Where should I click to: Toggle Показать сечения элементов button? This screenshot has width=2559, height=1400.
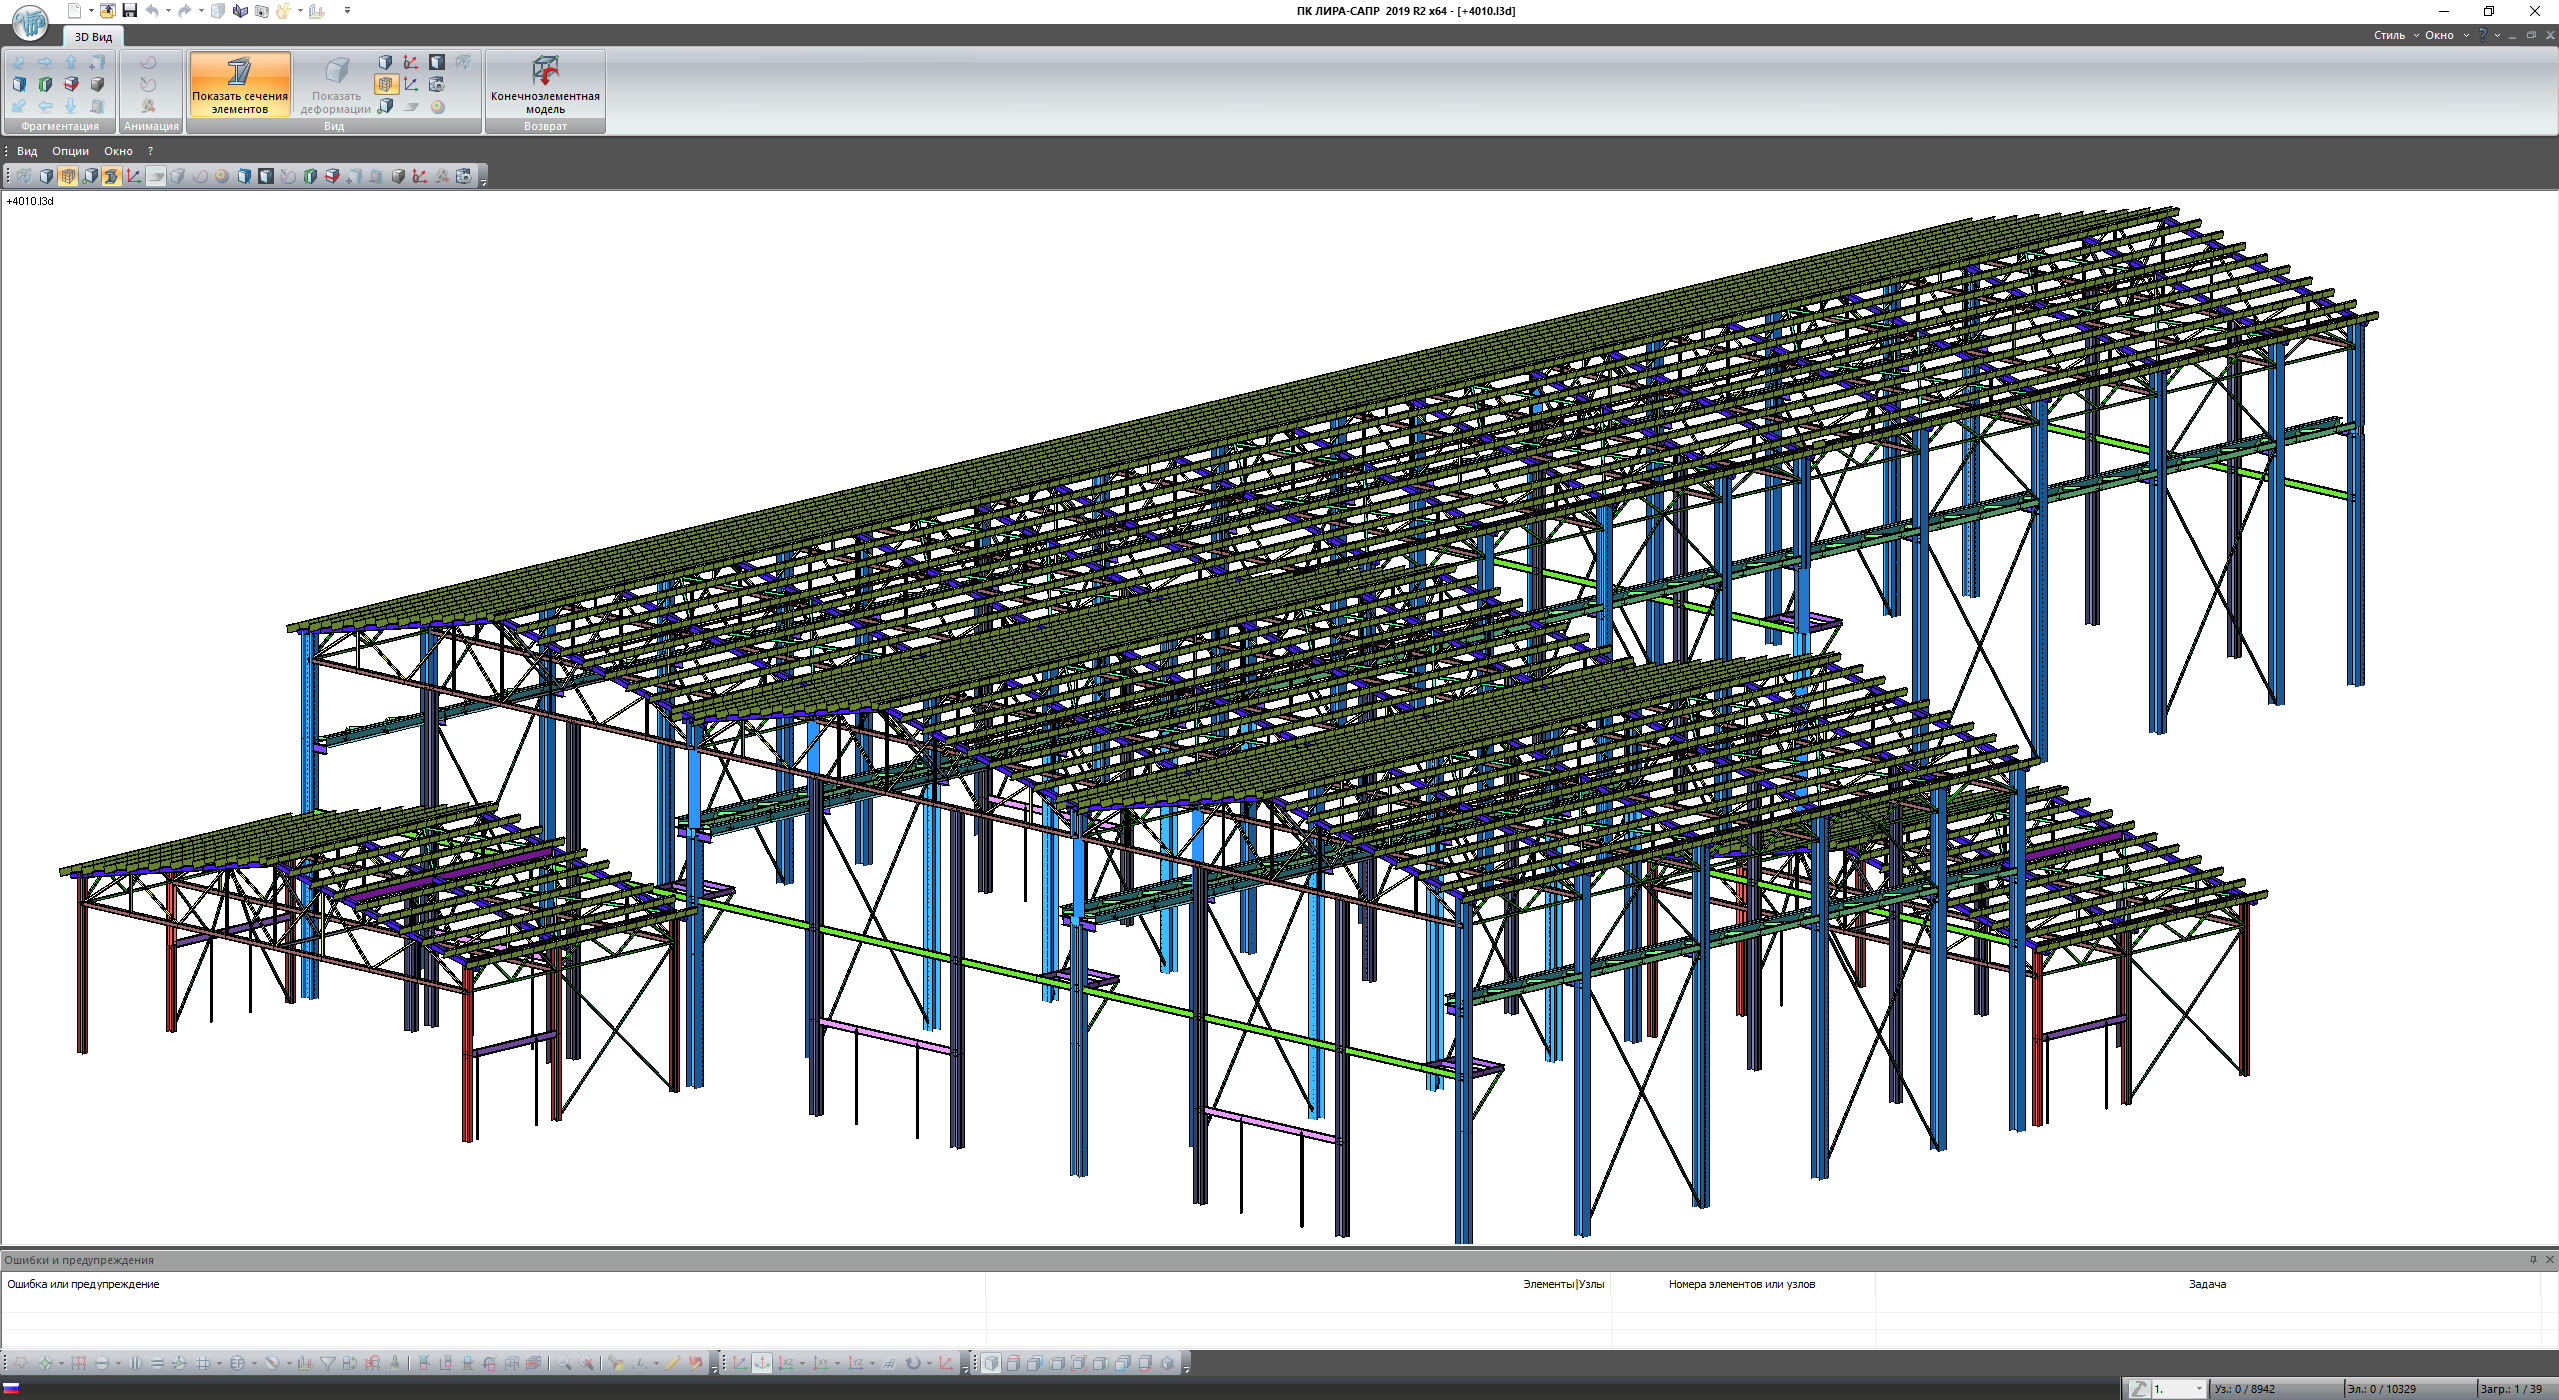(240, 84)
